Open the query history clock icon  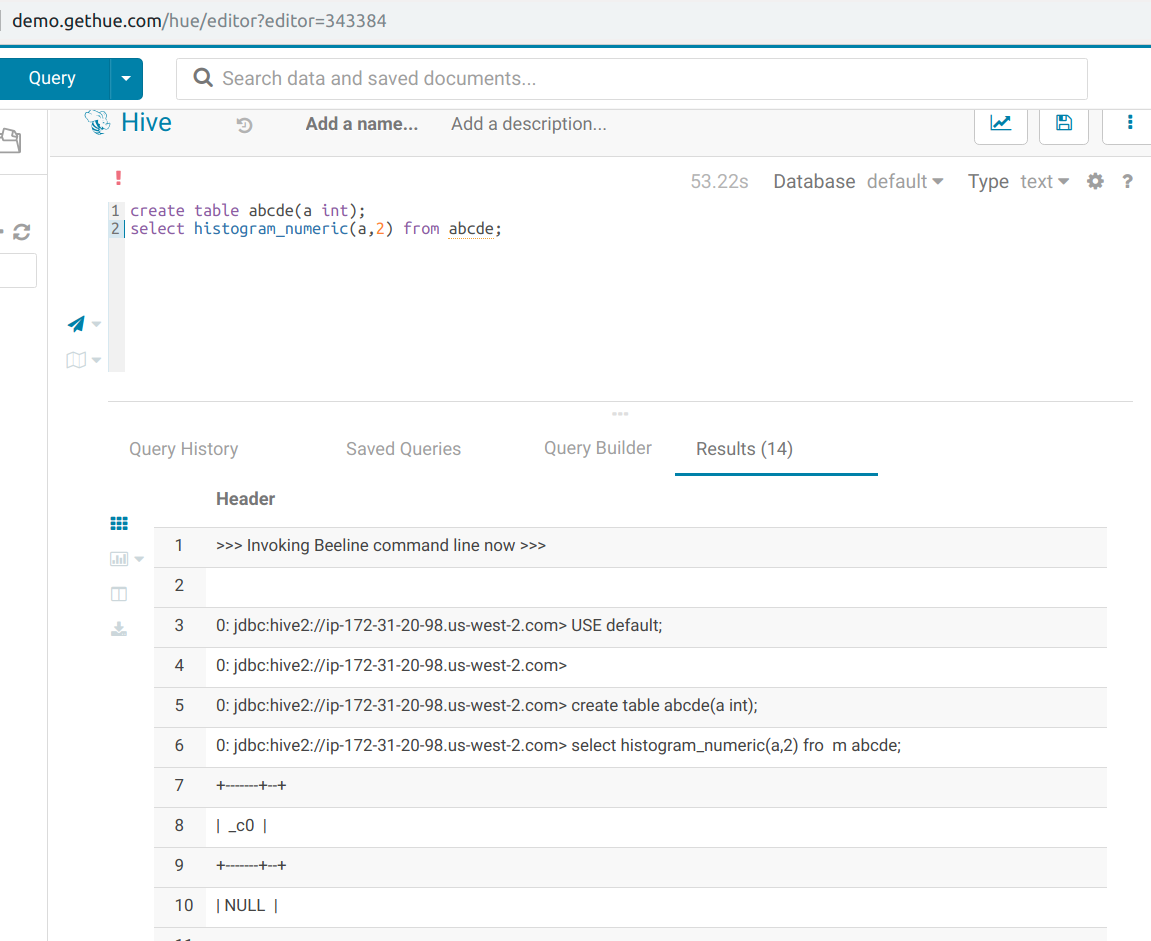pos(244,126)
